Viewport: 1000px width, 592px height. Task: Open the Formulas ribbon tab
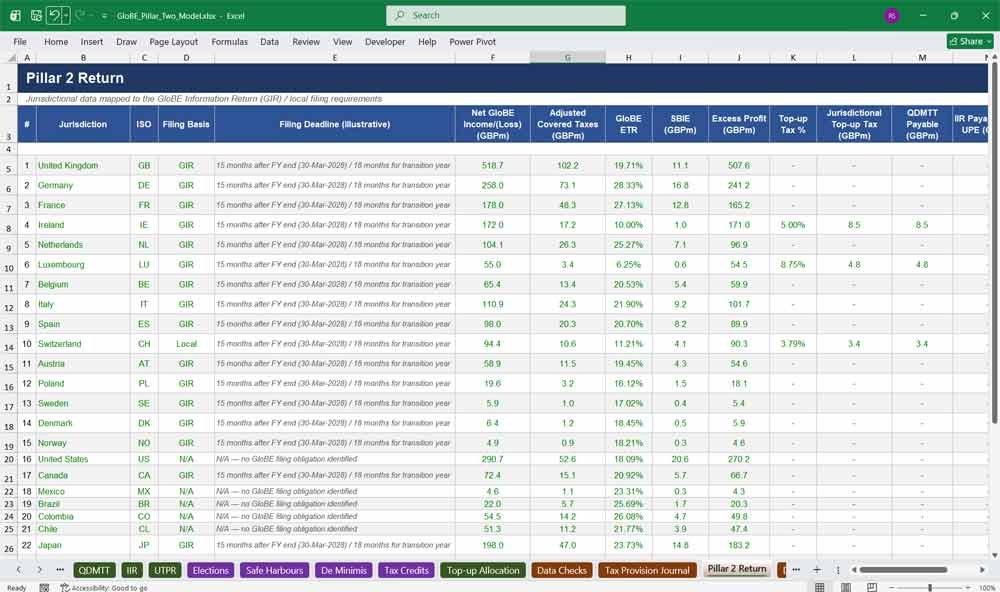pyautogui.click(x=230, y=41)
